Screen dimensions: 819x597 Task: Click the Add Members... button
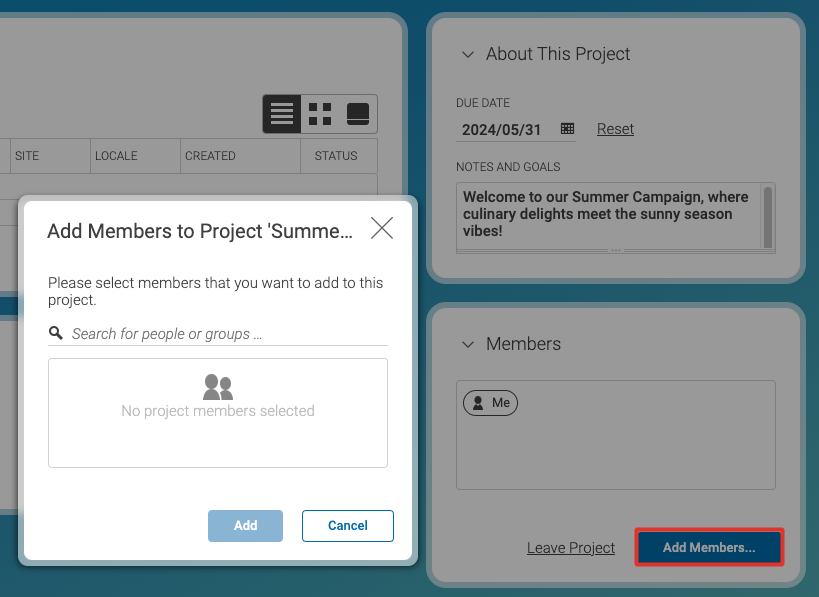coord(709,547)
